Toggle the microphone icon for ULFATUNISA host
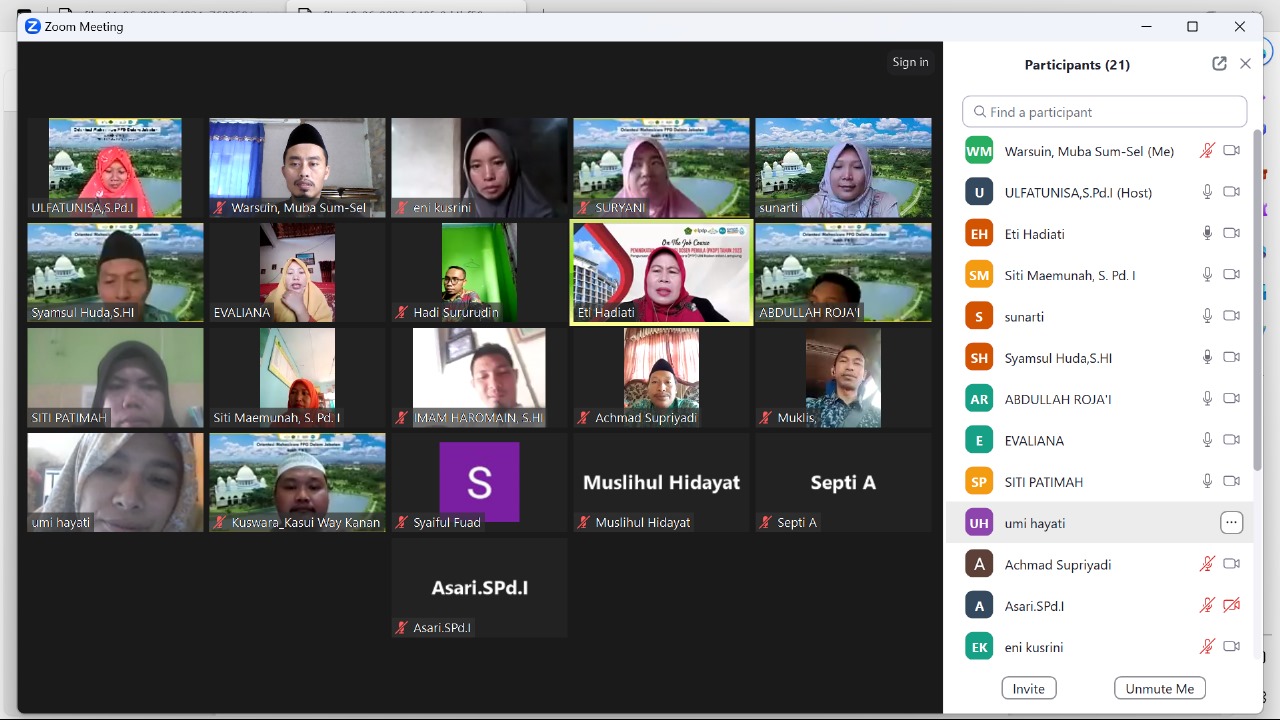The height and width of the screenshot is (720, 1280). coord(1207,192)
